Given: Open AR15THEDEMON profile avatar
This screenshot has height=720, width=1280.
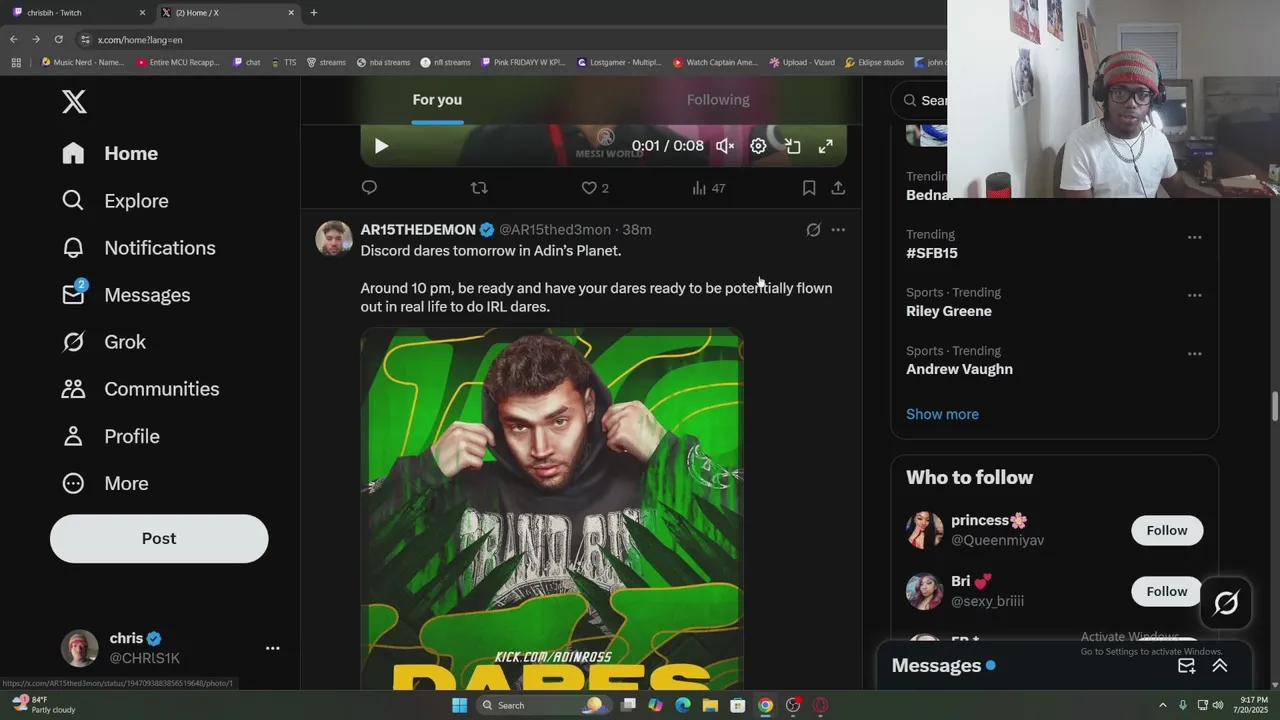Looking at the screenshot, I should click(x=334, y=239).
